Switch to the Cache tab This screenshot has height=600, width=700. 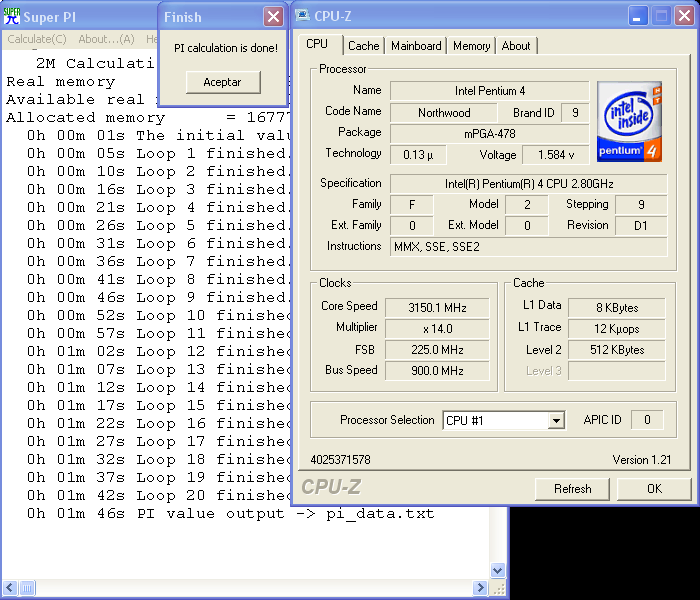(x=363, y=46)
